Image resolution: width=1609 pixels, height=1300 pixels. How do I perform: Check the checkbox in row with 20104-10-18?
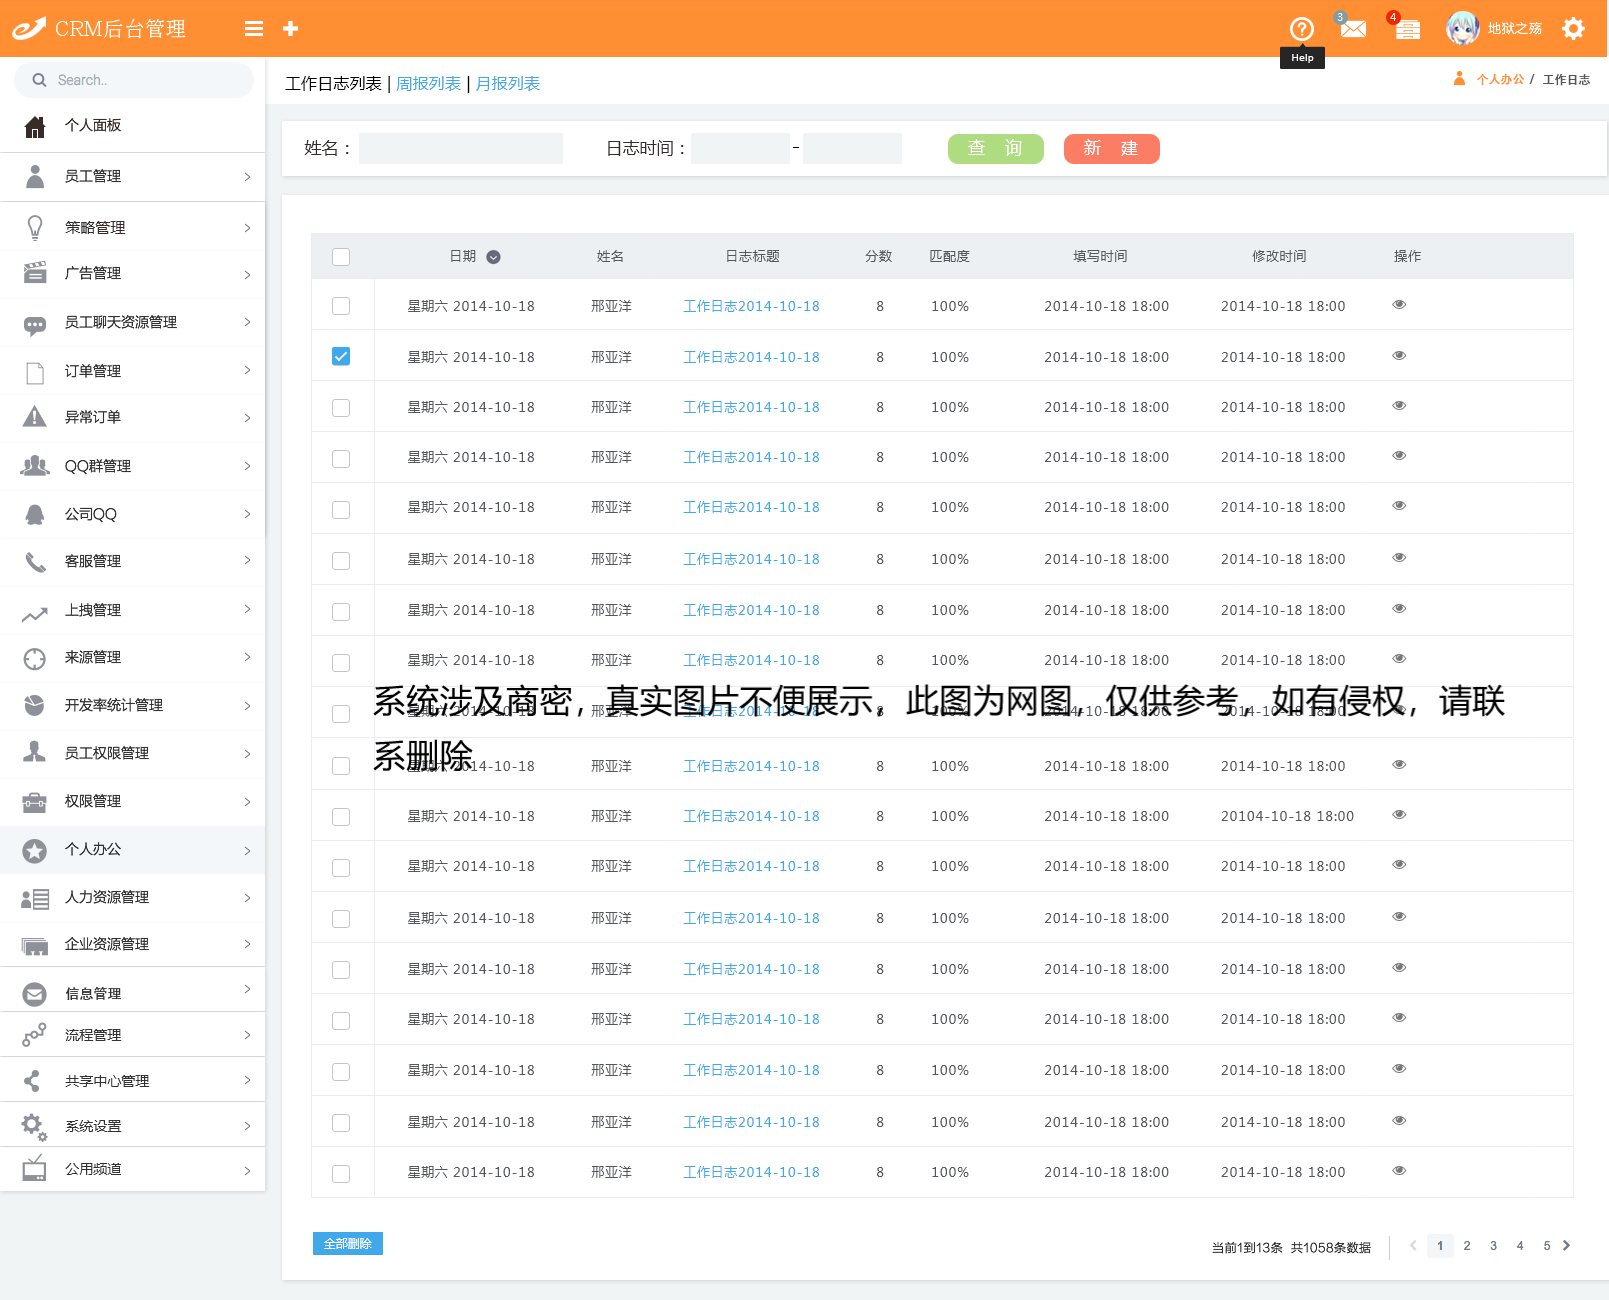click(x=341, y=817)
